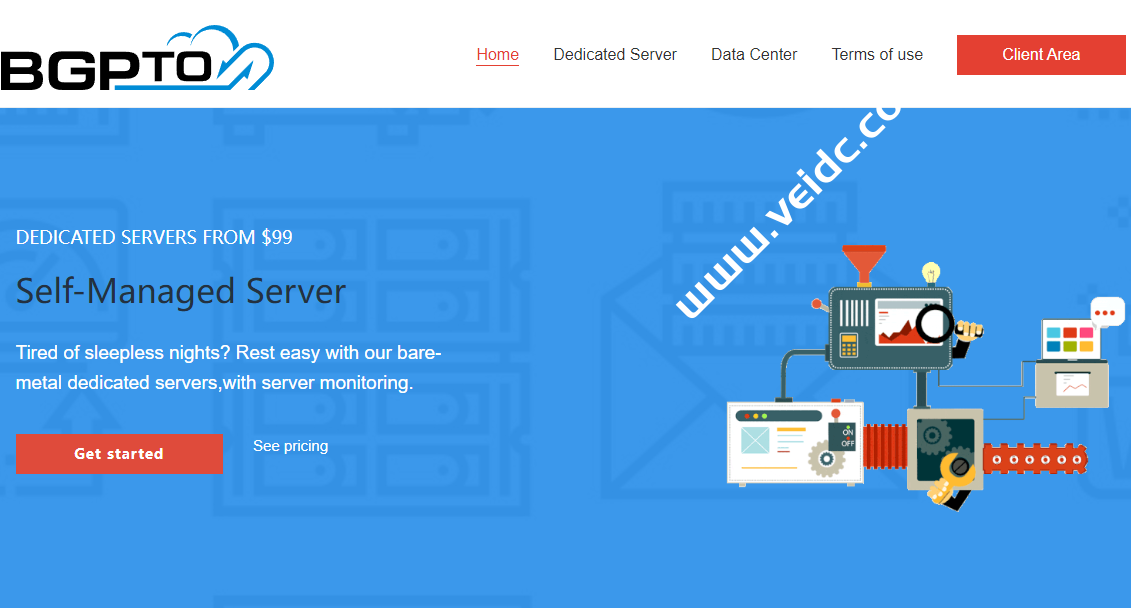1131x609 pixels.
Task: Click the 'Tired of sleepless nights?' paragraph
Action: 229,367
